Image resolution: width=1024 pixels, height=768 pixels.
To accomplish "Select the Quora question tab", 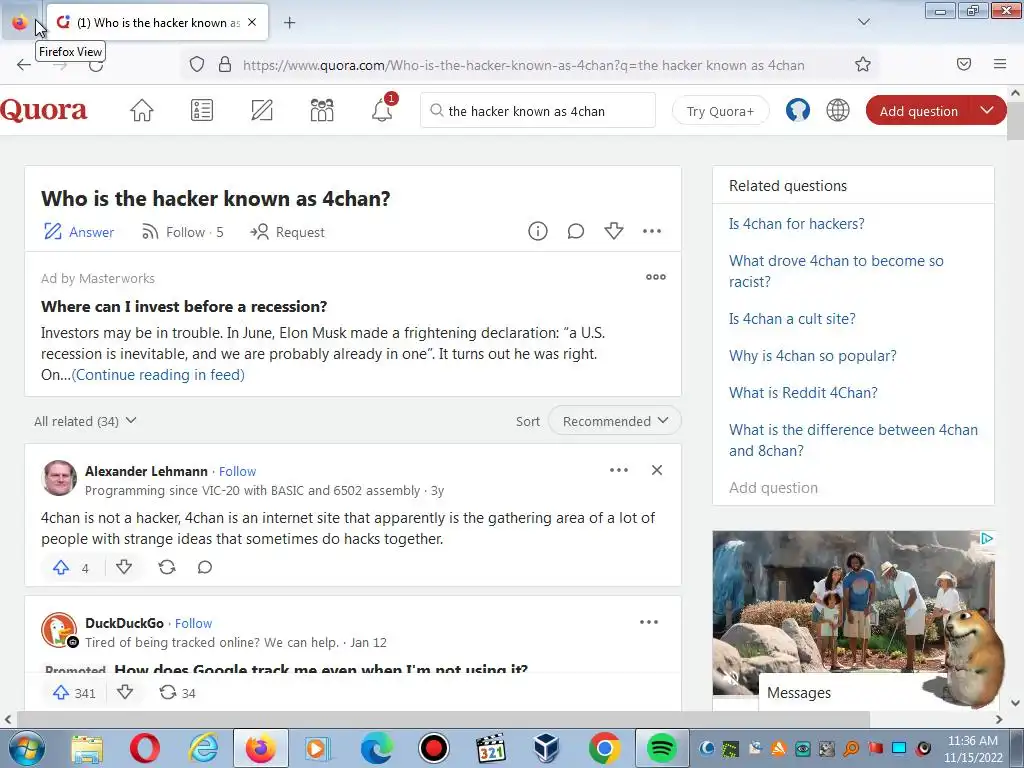I will [x=157, y=23].
